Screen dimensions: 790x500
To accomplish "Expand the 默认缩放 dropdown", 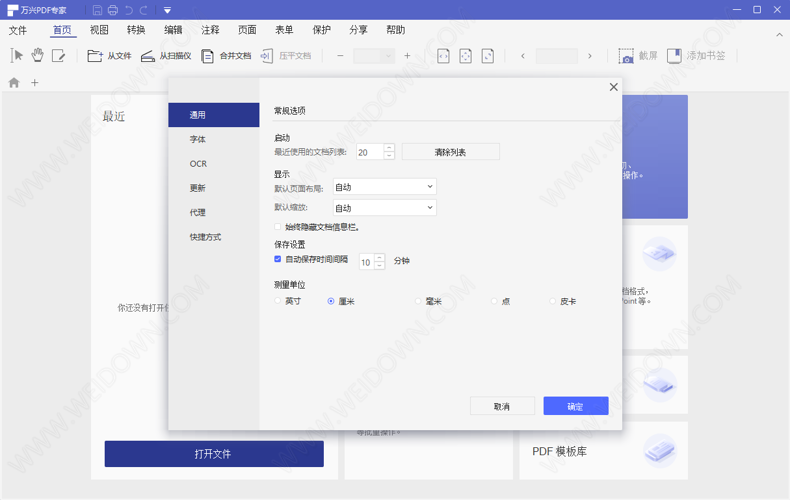I will tap(385, 208).
